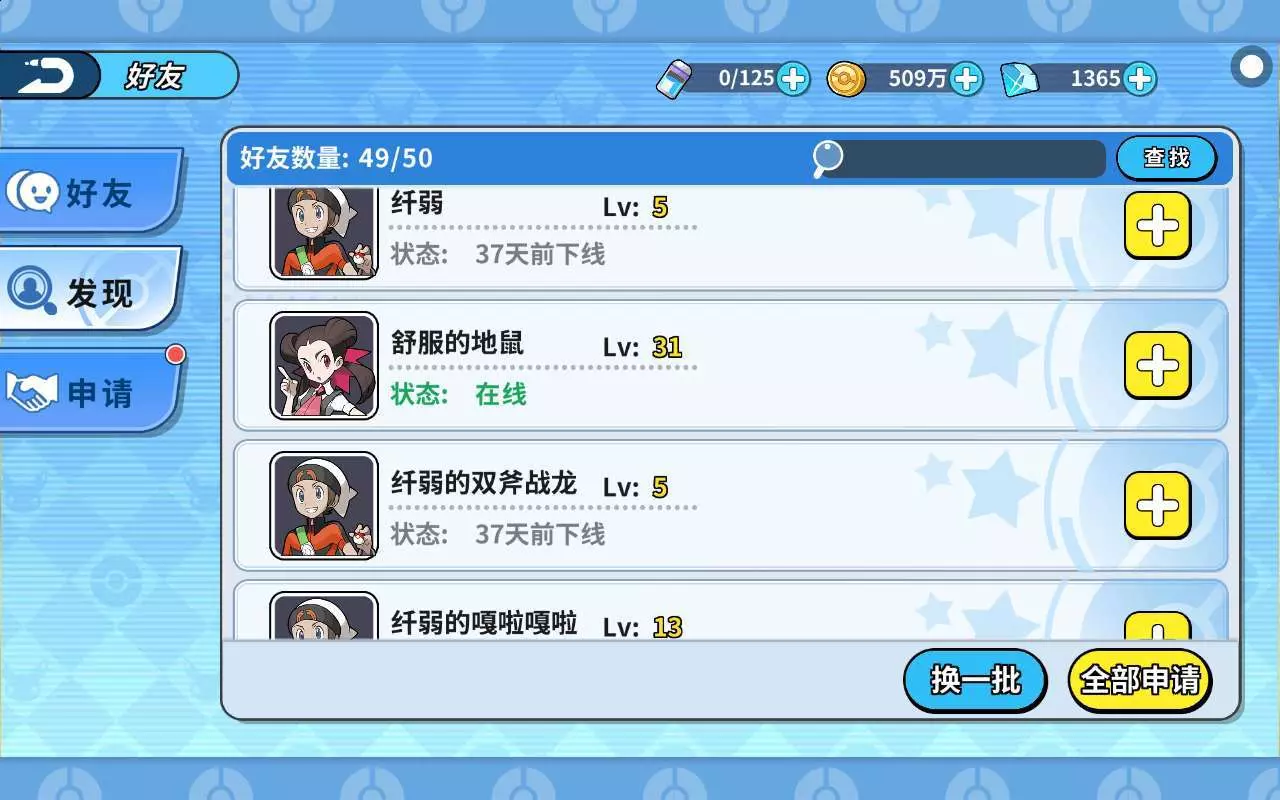Add friend 纤弱 using yellow plus button

click(x=1158, y=226)
